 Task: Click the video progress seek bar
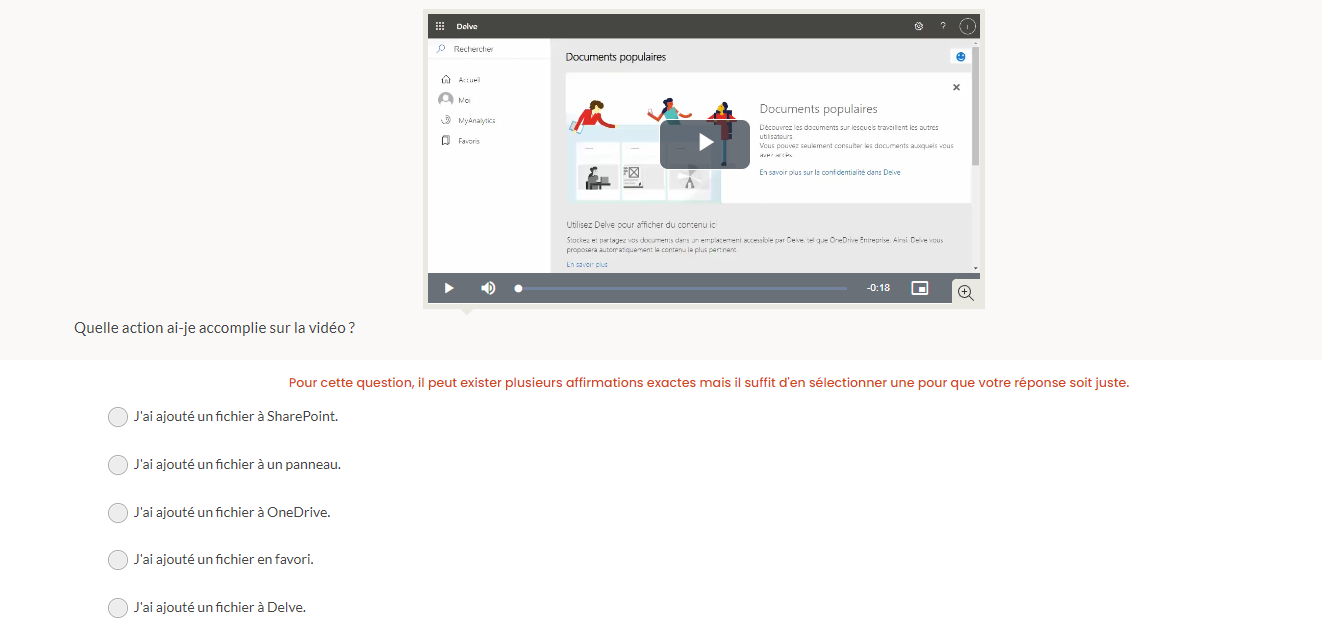click(682, 288)
